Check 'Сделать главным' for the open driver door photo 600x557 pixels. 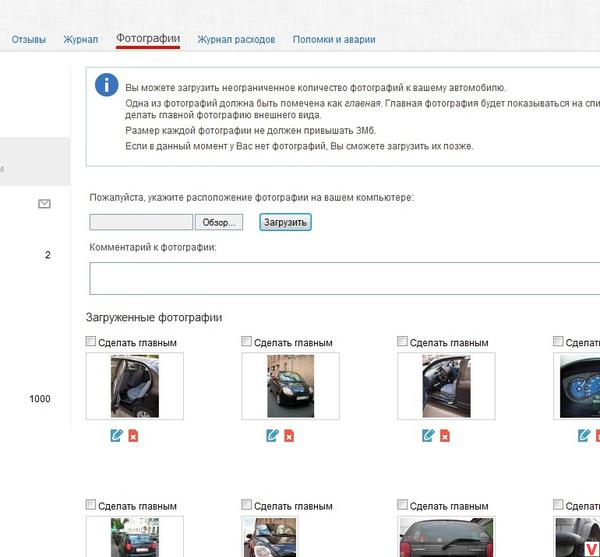[402, 341]
